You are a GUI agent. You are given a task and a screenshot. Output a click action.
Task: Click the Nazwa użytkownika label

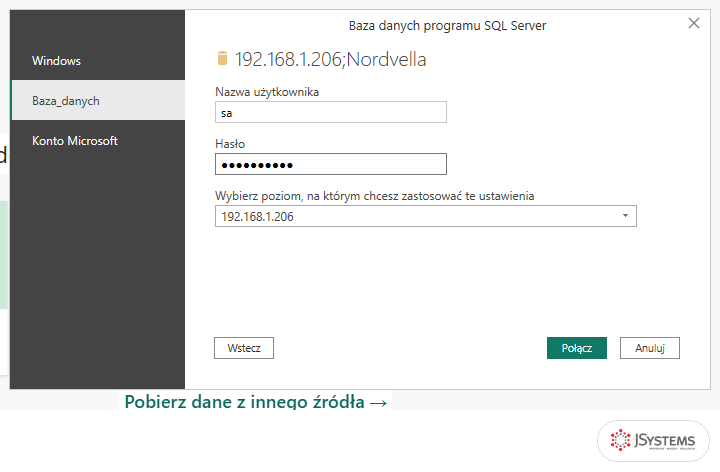pyautogui.click(x=267, y=92)
